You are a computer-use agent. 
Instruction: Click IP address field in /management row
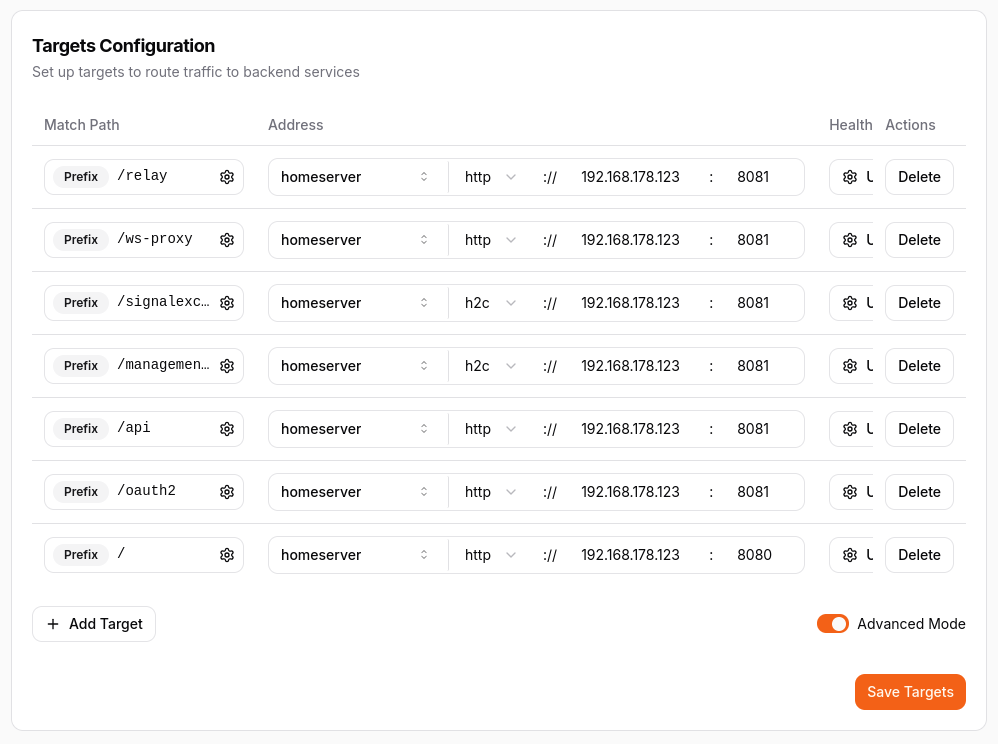[x=630, y=366]
